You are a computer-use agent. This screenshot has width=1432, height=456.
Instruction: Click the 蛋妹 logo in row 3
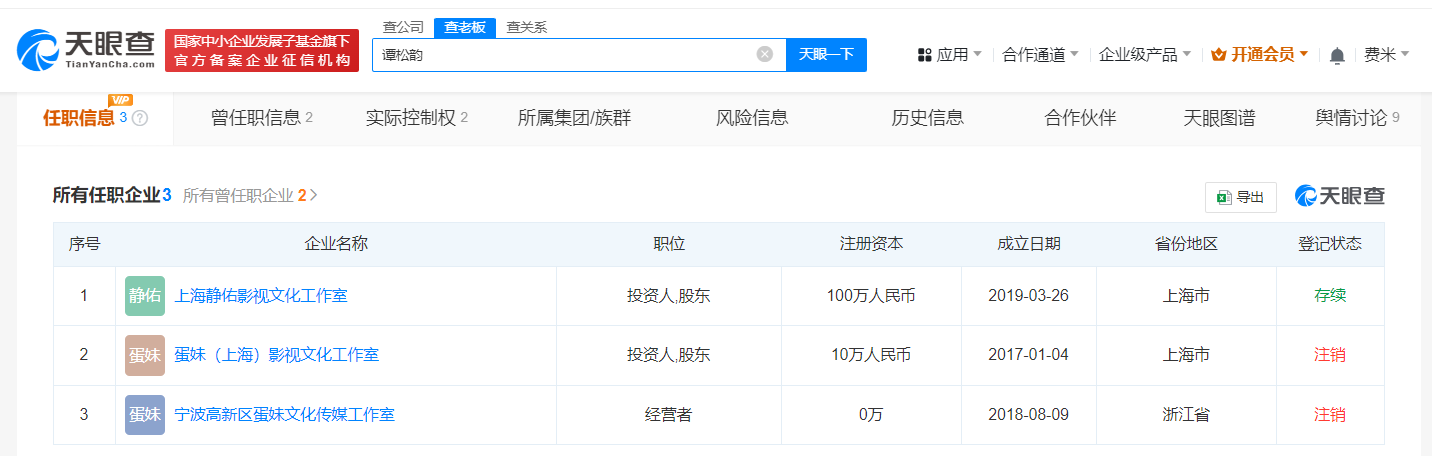tap(145, 414)
